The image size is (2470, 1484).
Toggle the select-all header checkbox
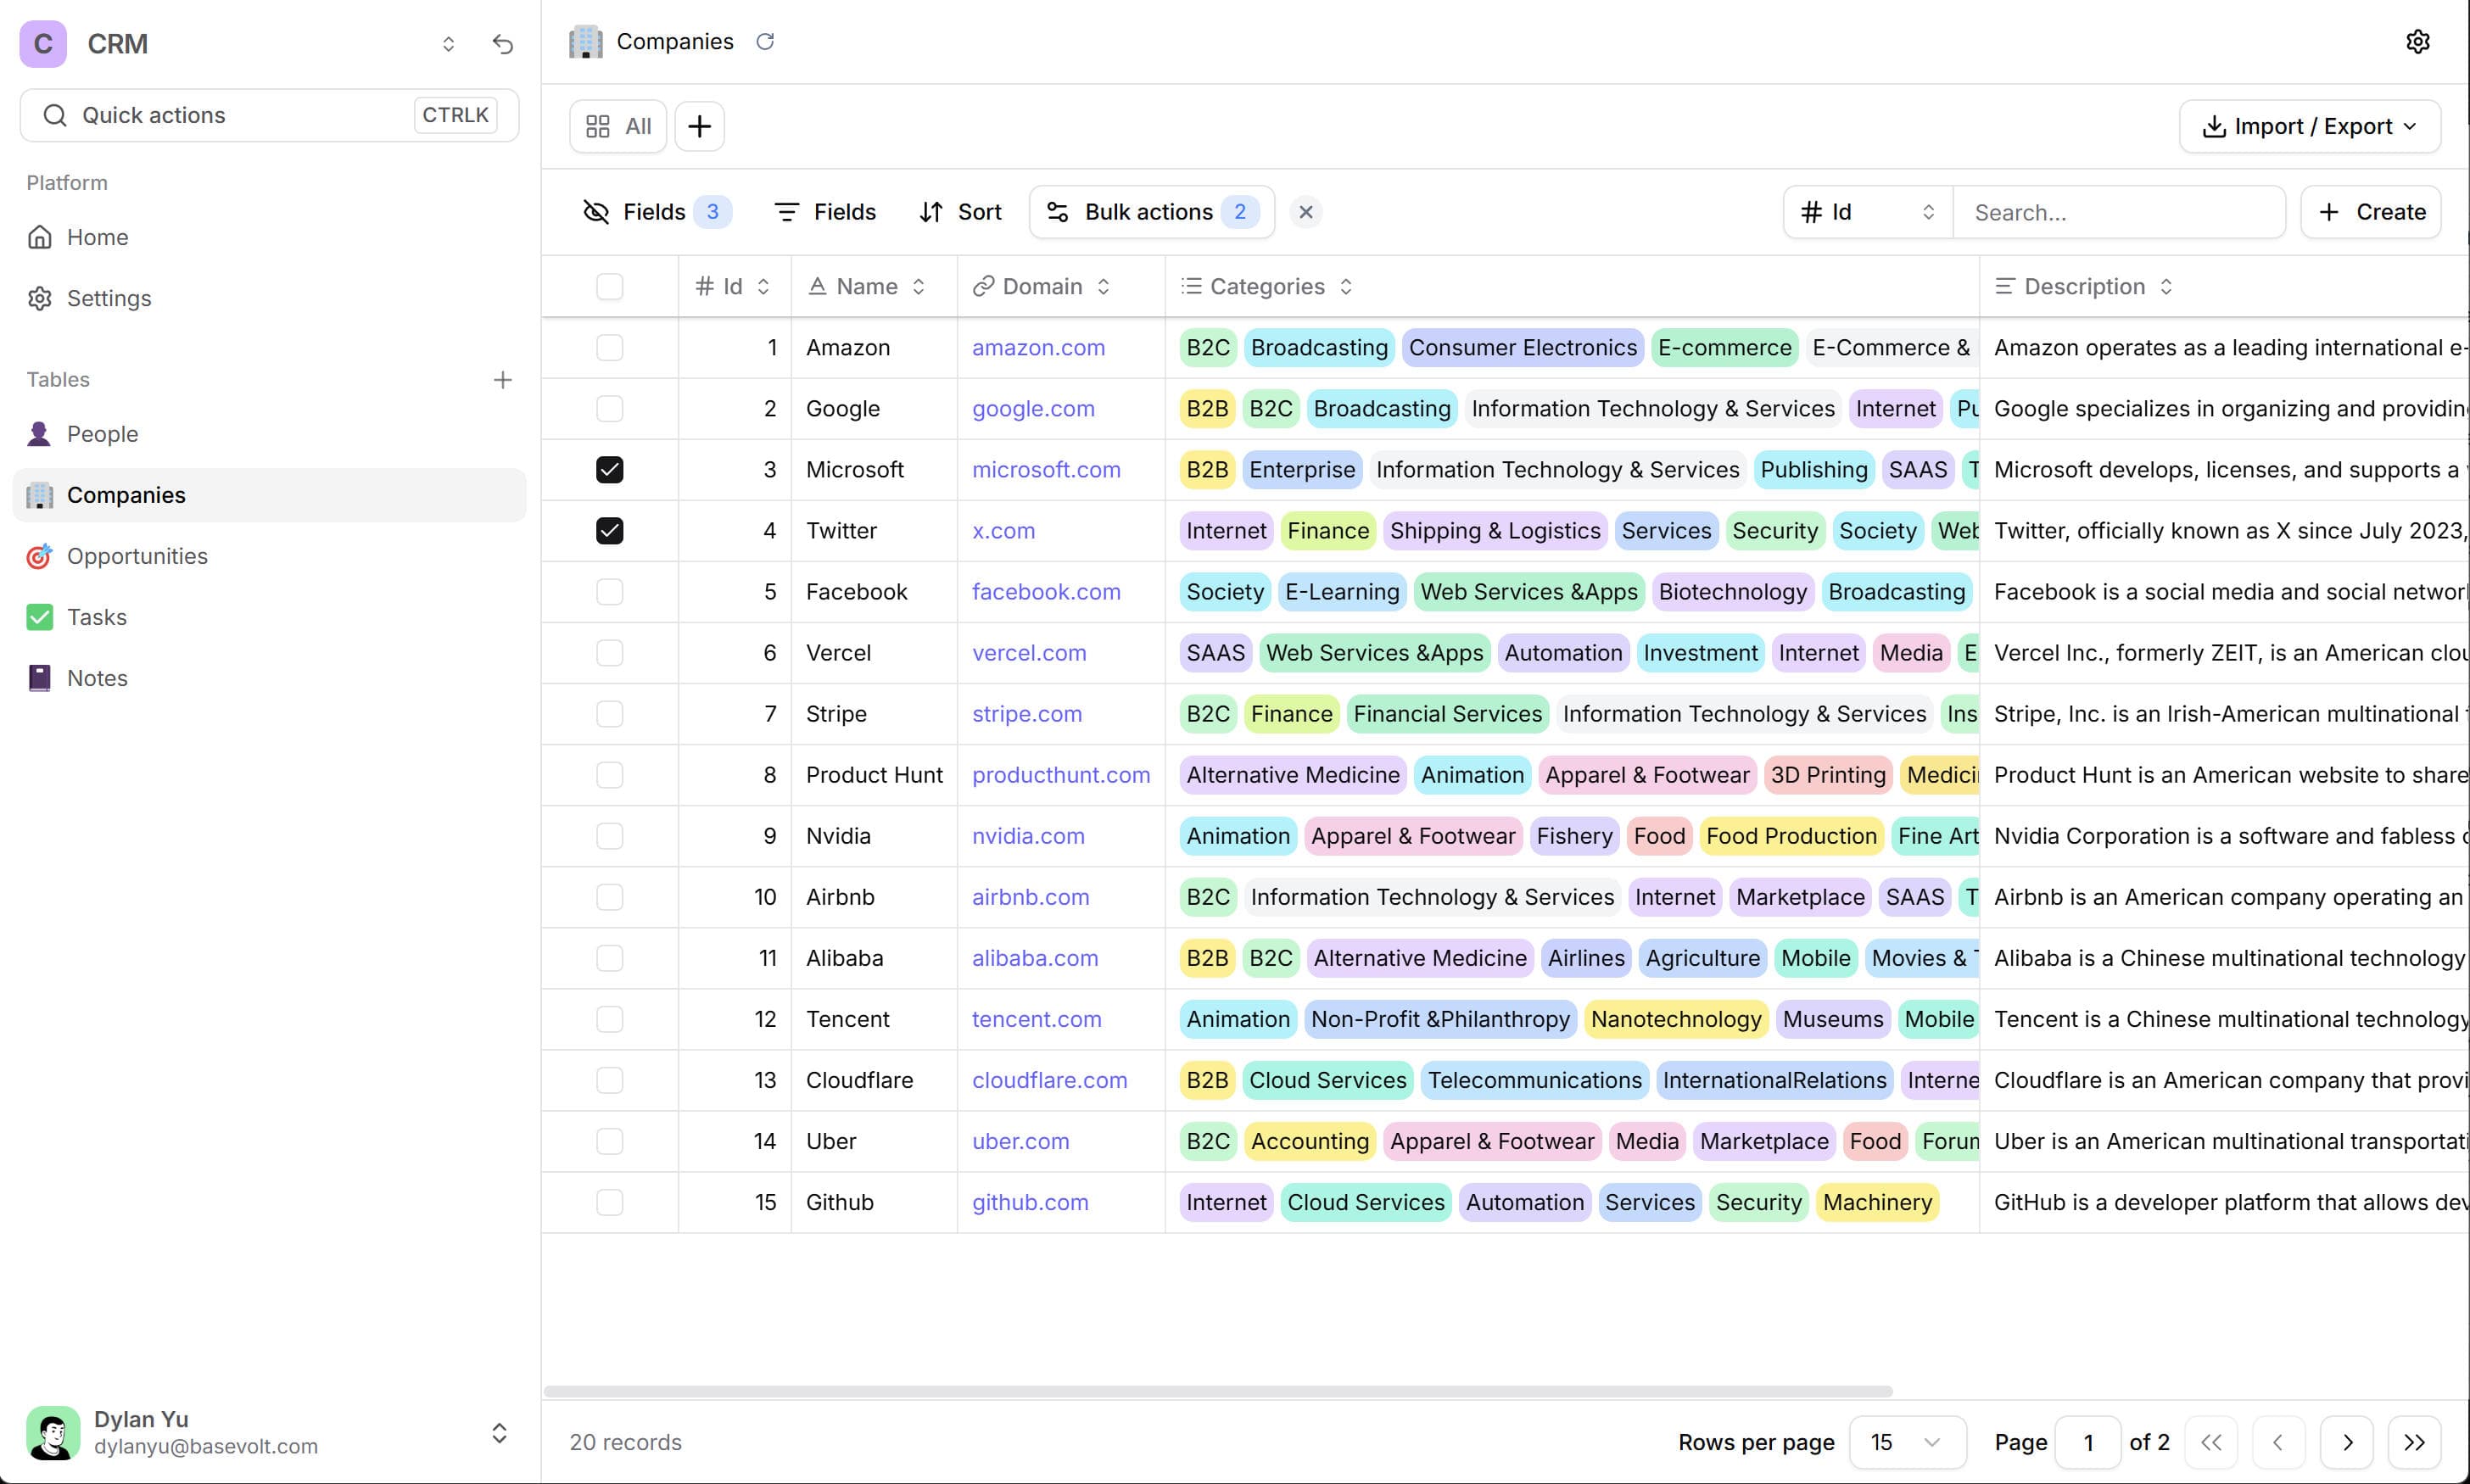(609, 287)
